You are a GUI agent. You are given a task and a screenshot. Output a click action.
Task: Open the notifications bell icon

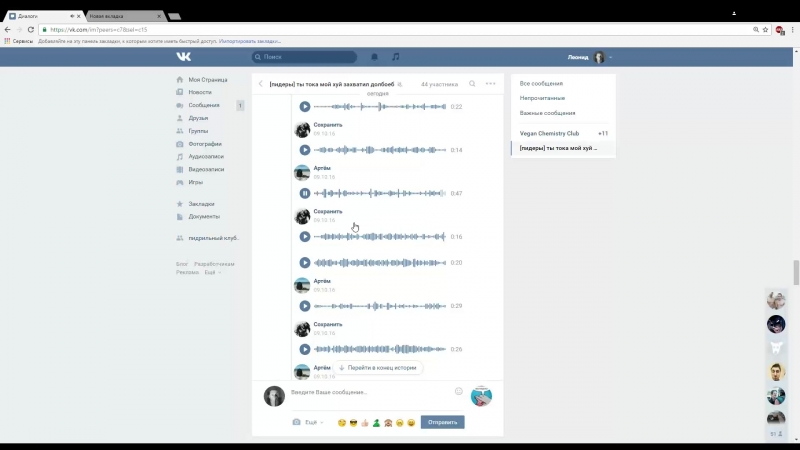click(x=374, y=57)
